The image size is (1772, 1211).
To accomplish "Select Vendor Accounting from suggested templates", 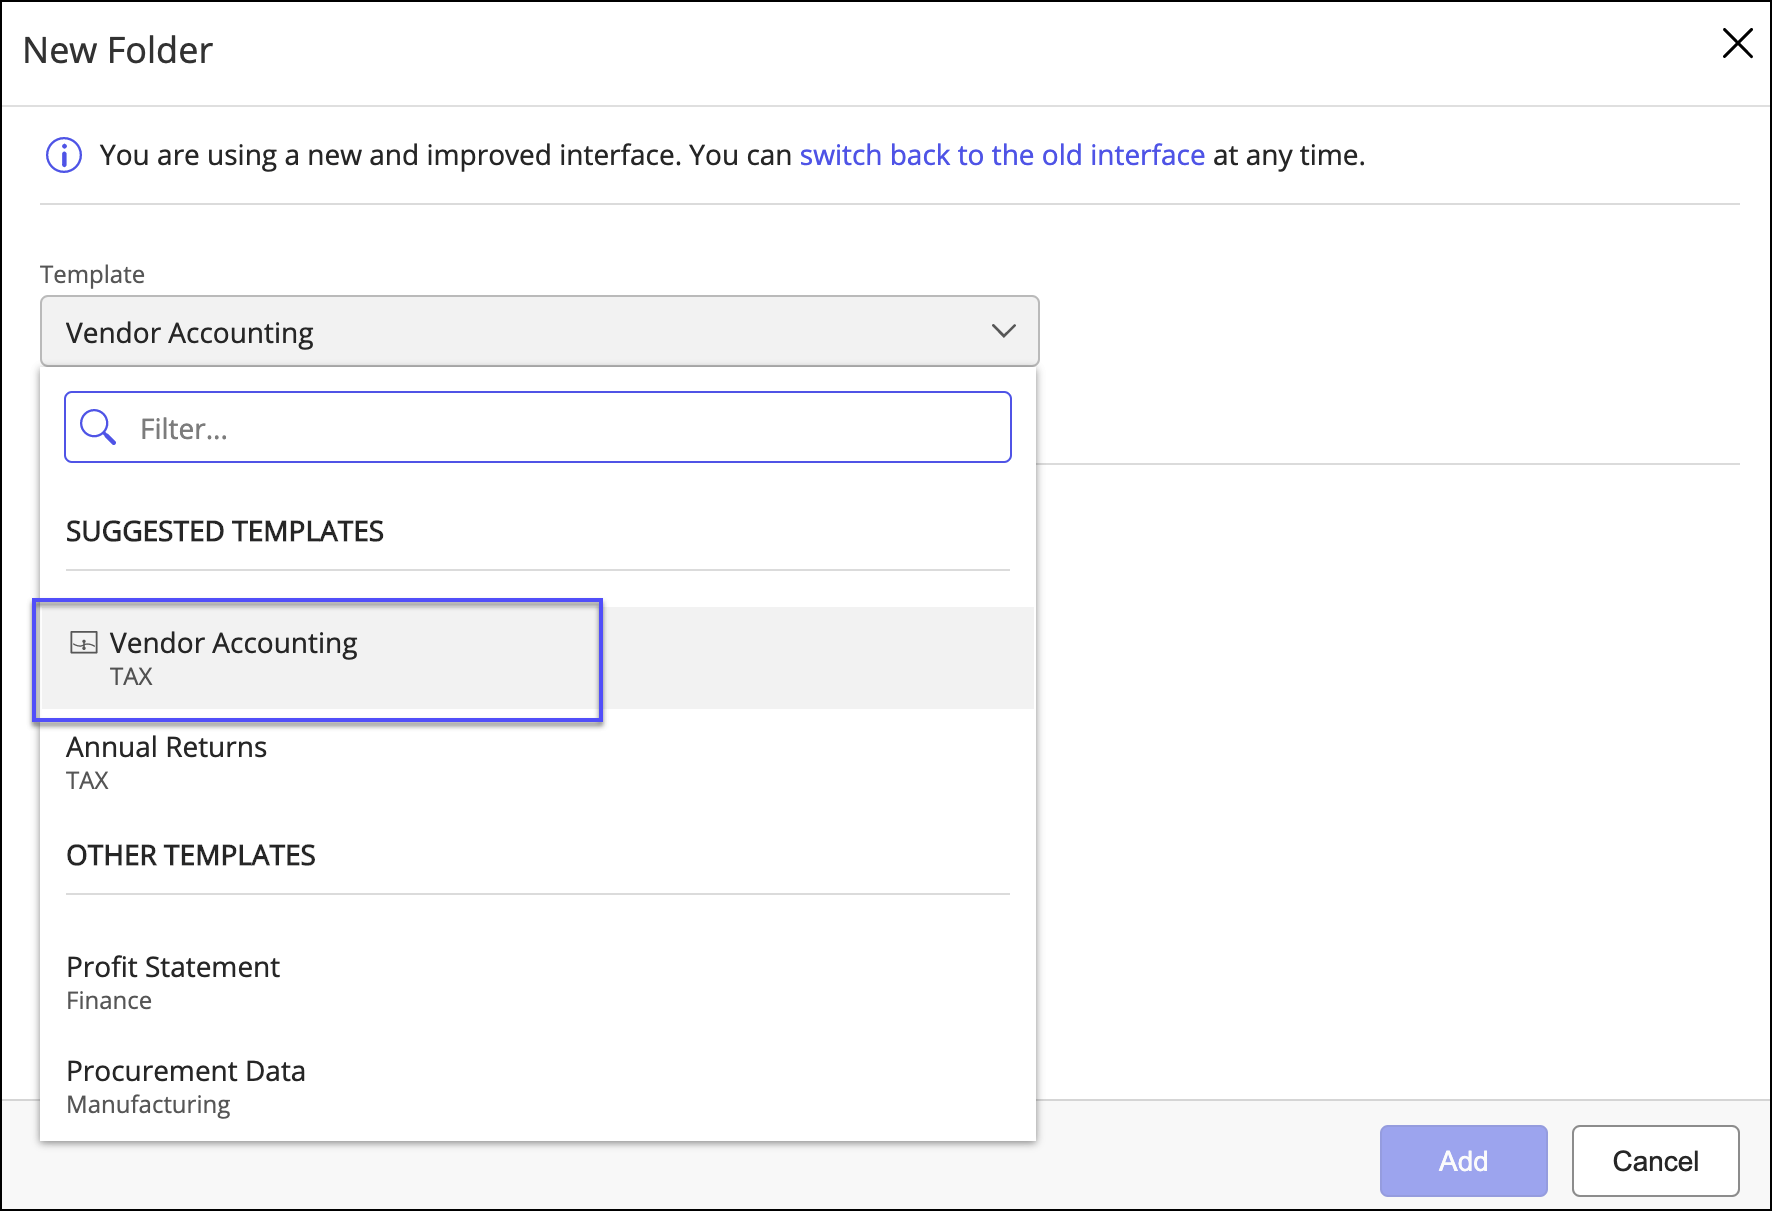I will coord(233,643).
